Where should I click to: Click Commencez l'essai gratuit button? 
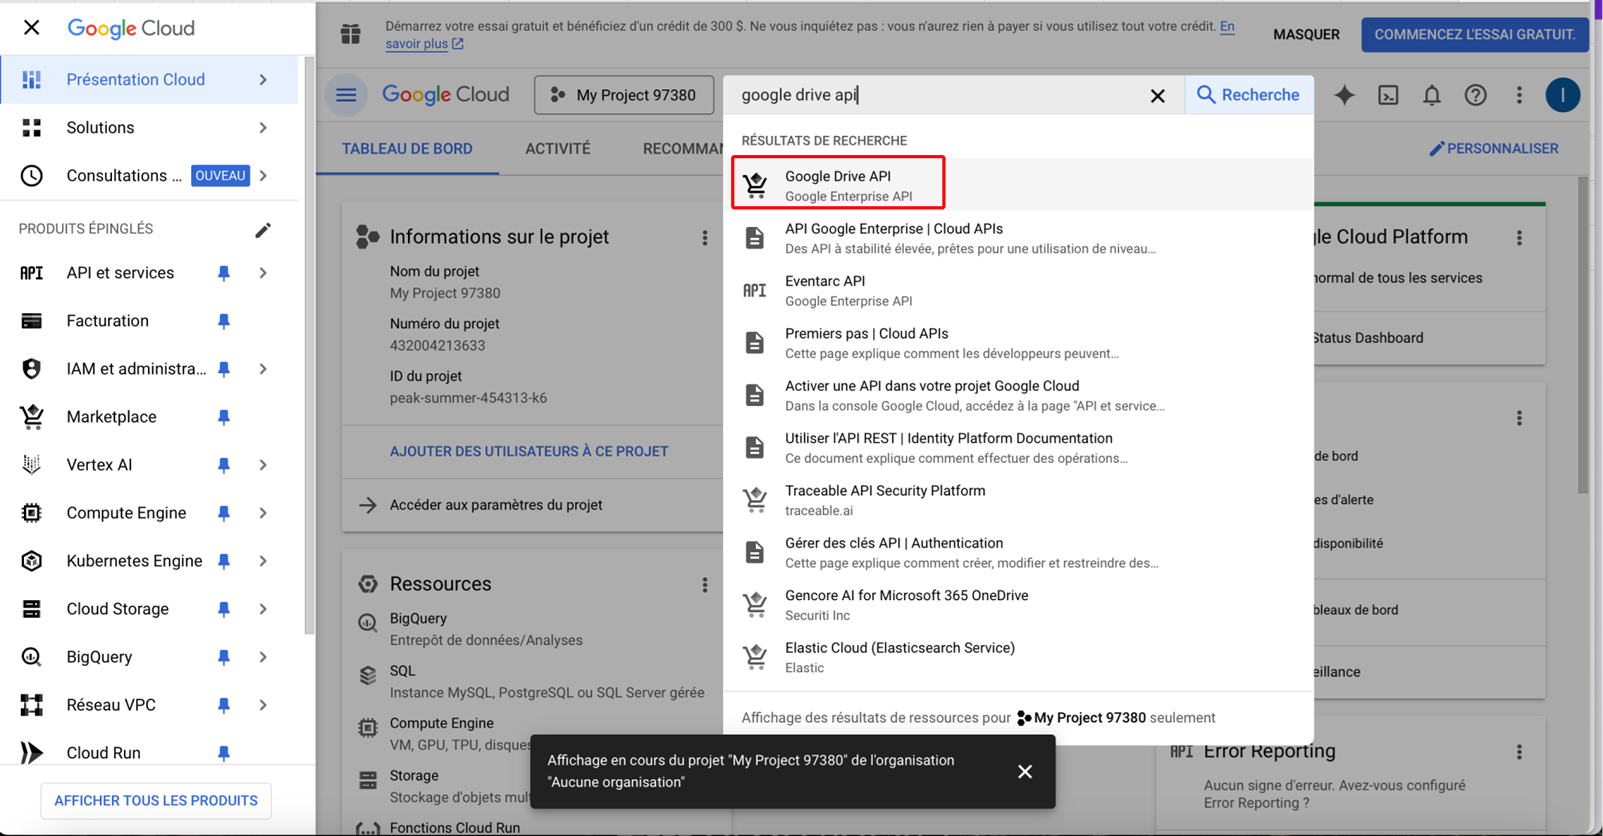pos(1474,34)
